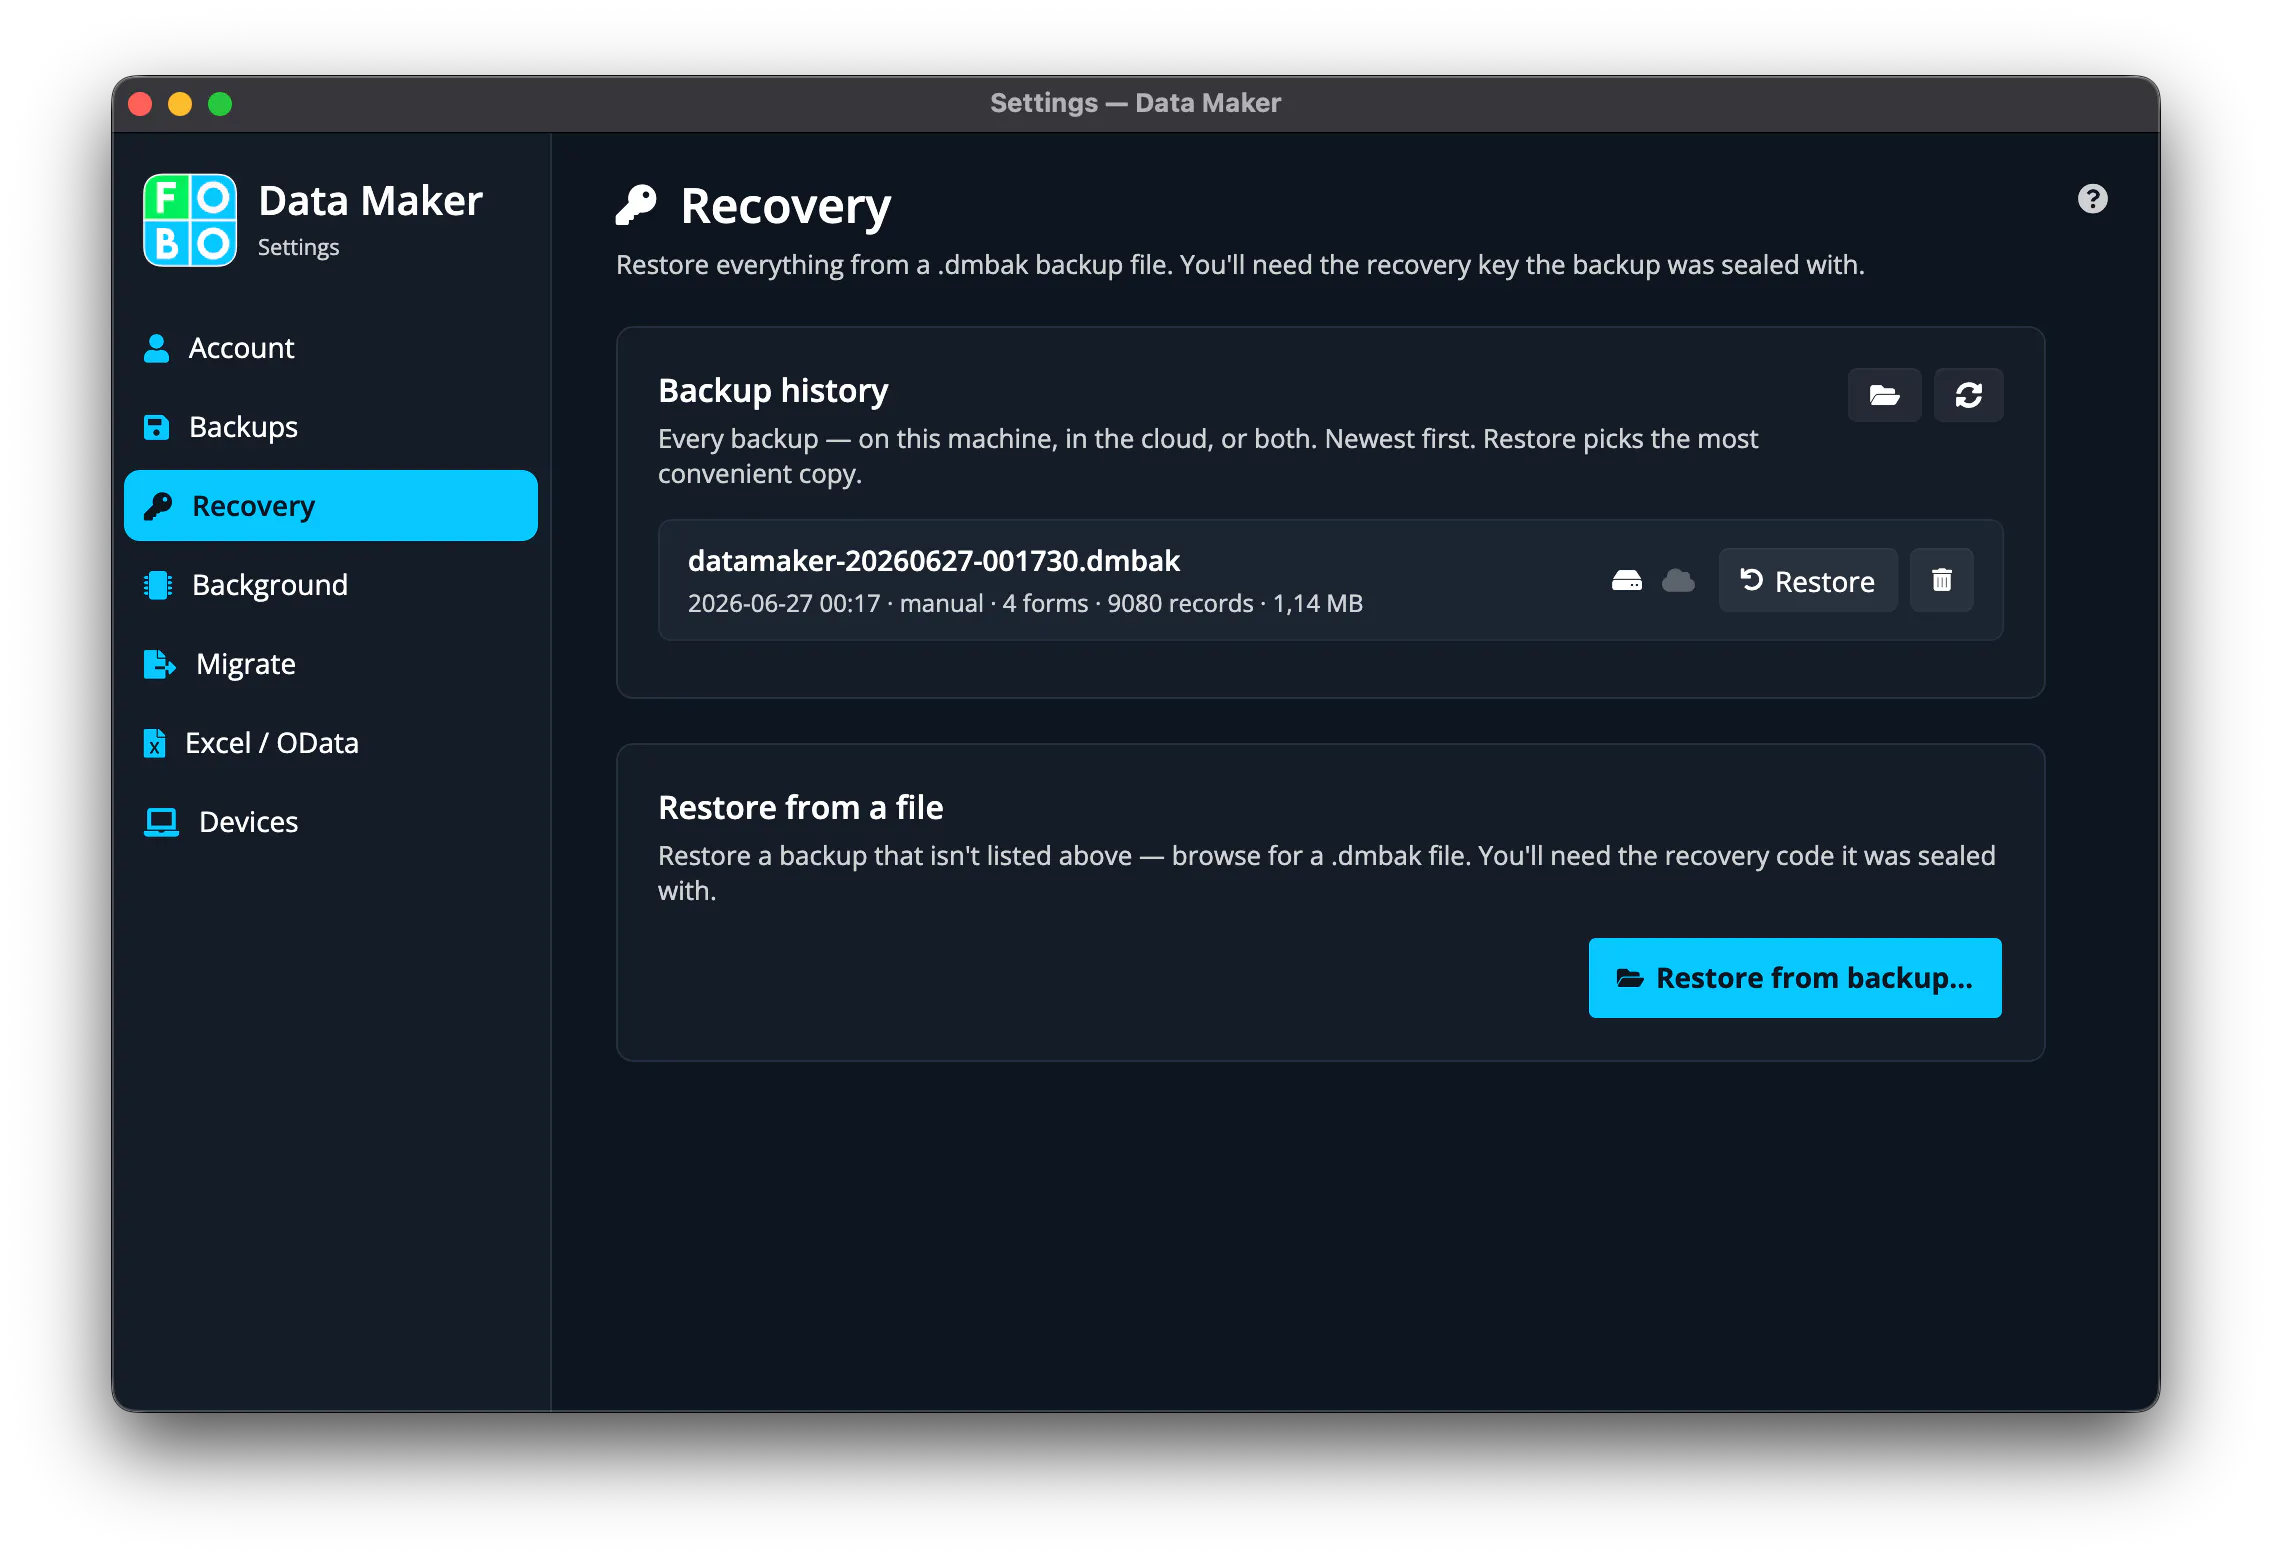Click Restore from backup... button
The image size is (2272, 1560).
pos(1795,978)
